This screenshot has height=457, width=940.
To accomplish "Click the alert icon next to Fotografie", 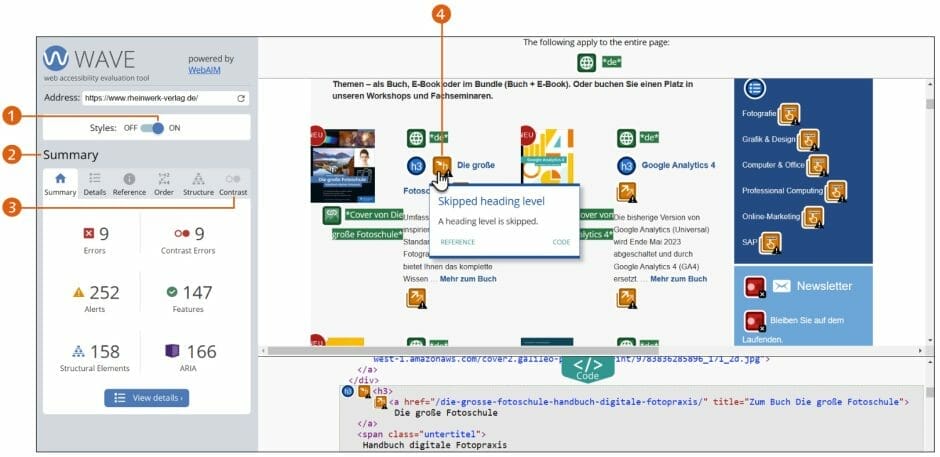I will click(790, 114).
